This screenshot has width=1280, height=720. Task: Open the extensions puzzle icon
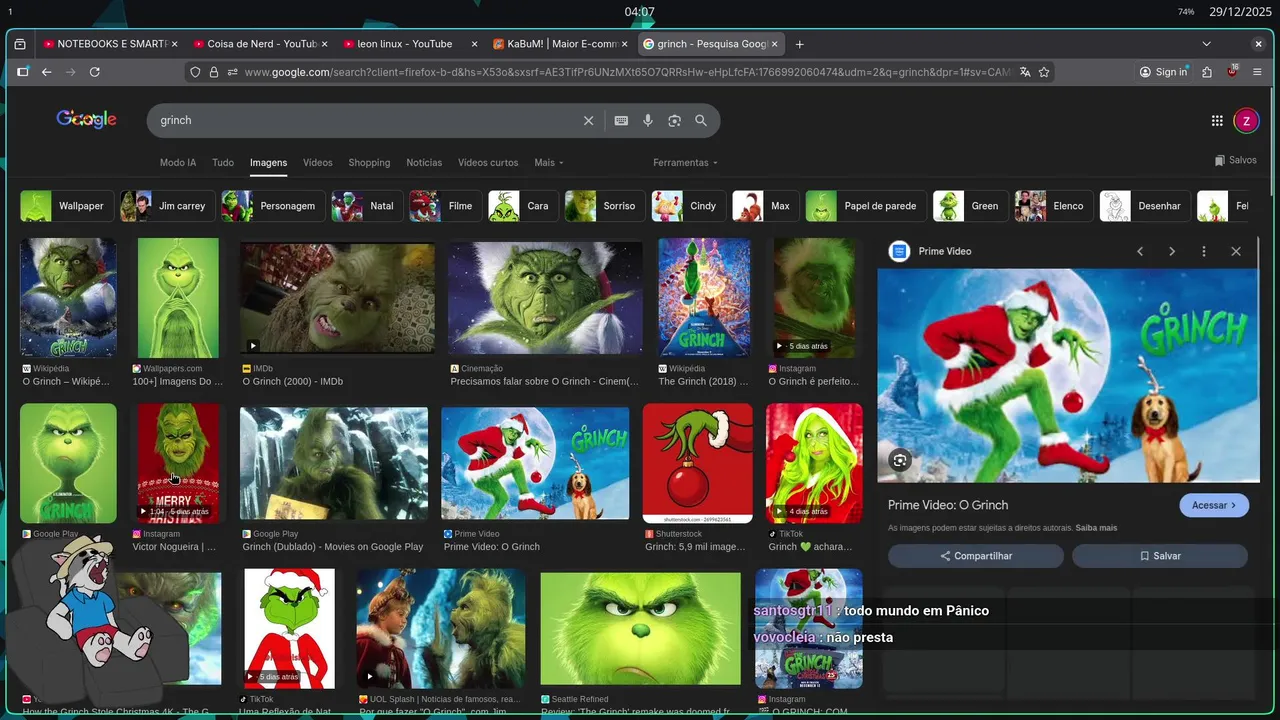(1207, 72)
